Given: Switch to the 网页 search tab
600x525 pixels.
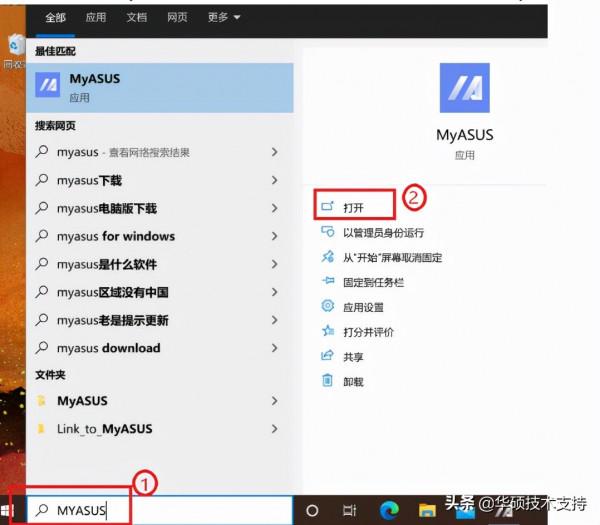Looking at the screenshot, I should click(177, 17).
